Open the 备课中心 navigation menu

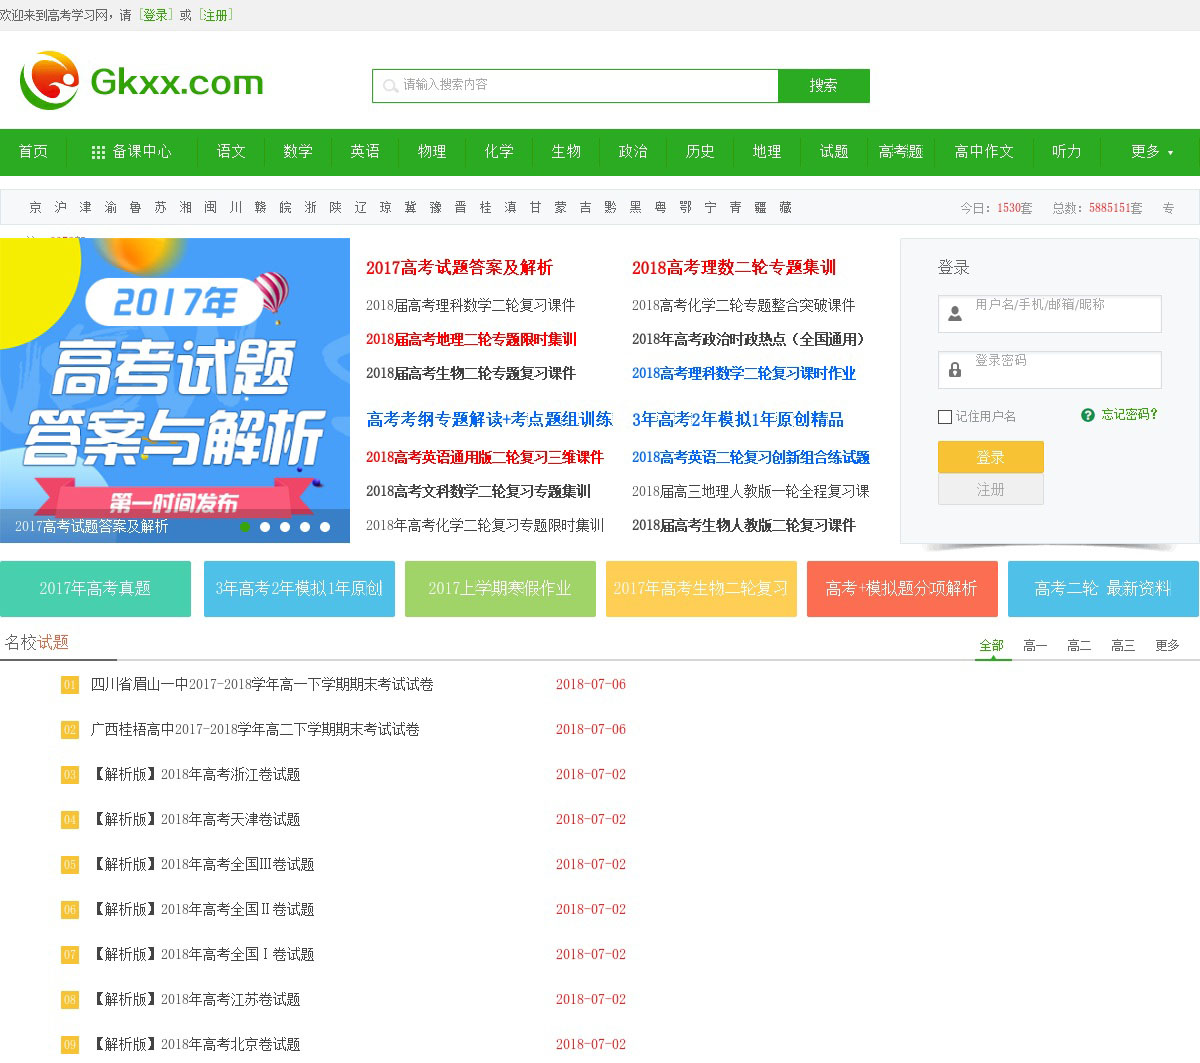pyautogui.click(x=141, y=152)
